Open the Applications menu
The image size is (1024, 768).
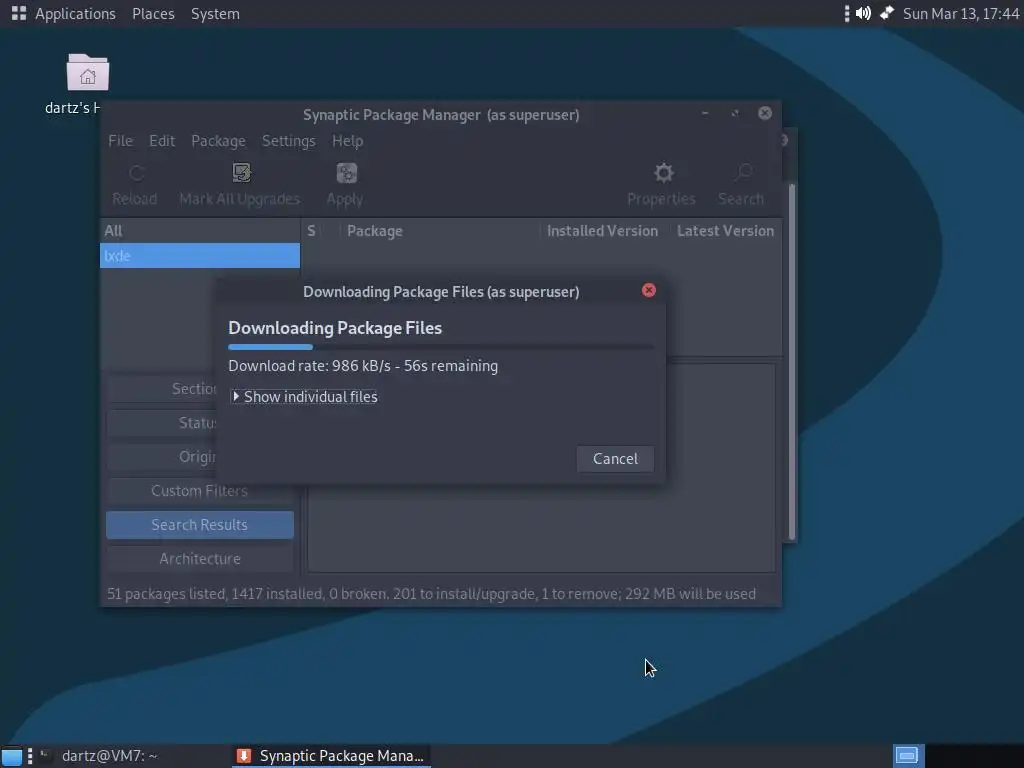[x=64, y=14]
